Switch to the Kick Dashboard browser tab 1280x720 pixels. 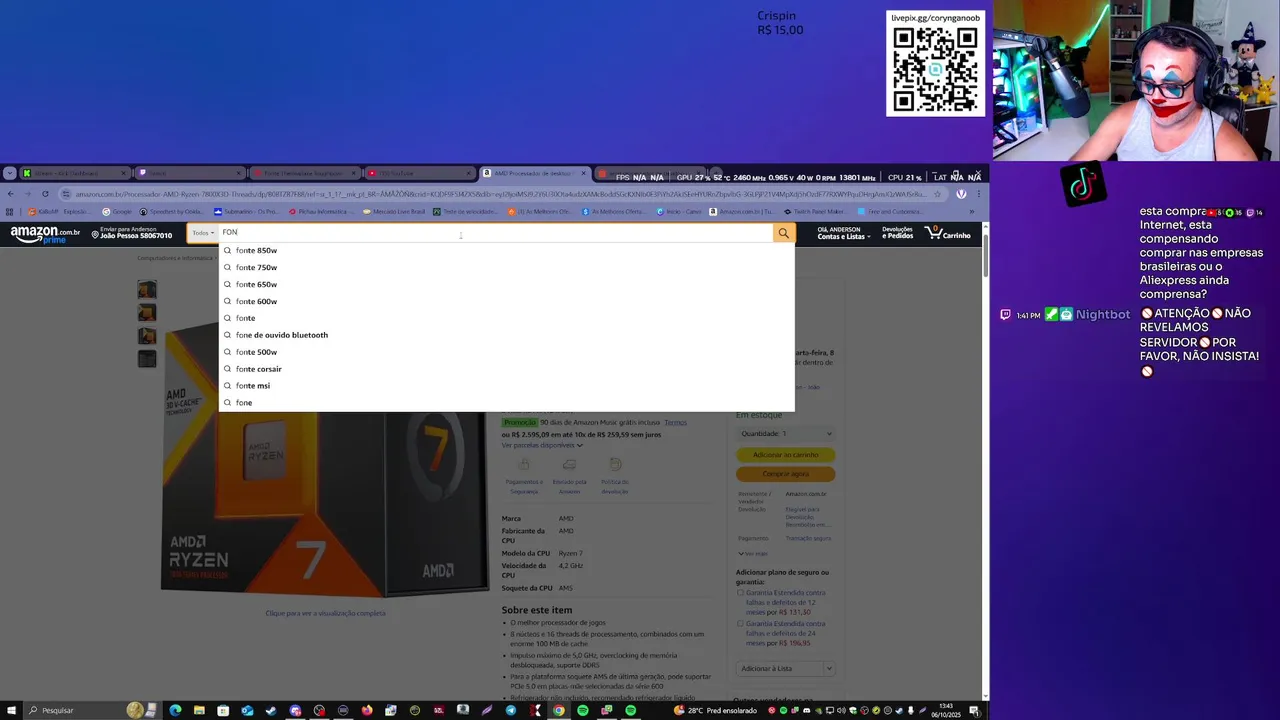point(75,173)
